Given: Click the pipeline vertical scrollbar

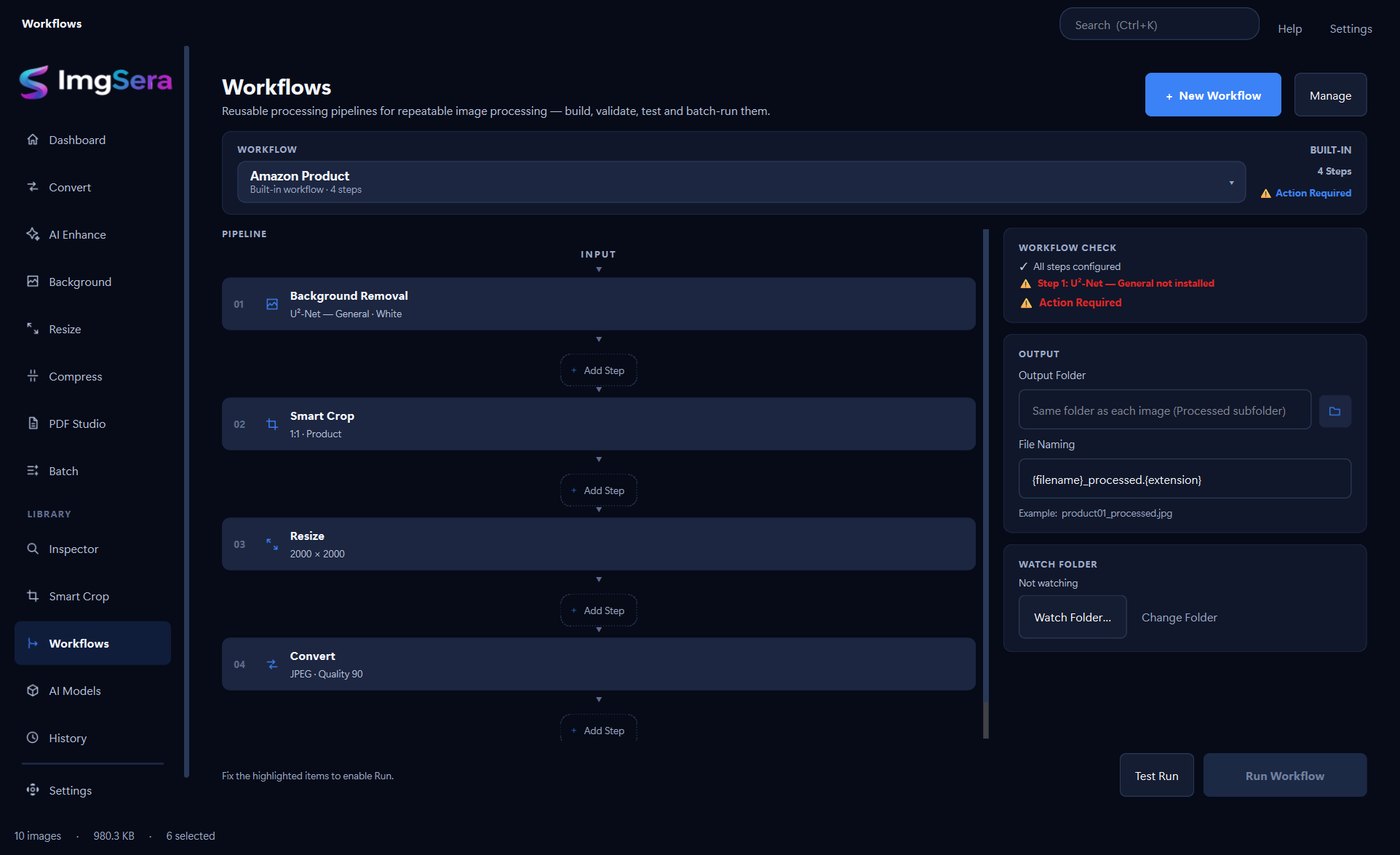Looking at the screenshot, I should click(985, 484).
